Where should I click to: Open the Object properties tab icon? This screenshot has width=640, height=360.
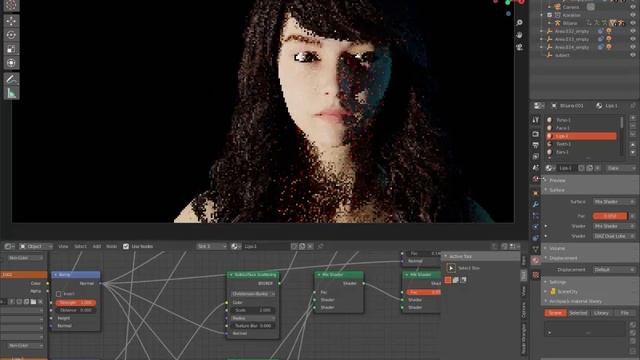[x=536, y=193]
